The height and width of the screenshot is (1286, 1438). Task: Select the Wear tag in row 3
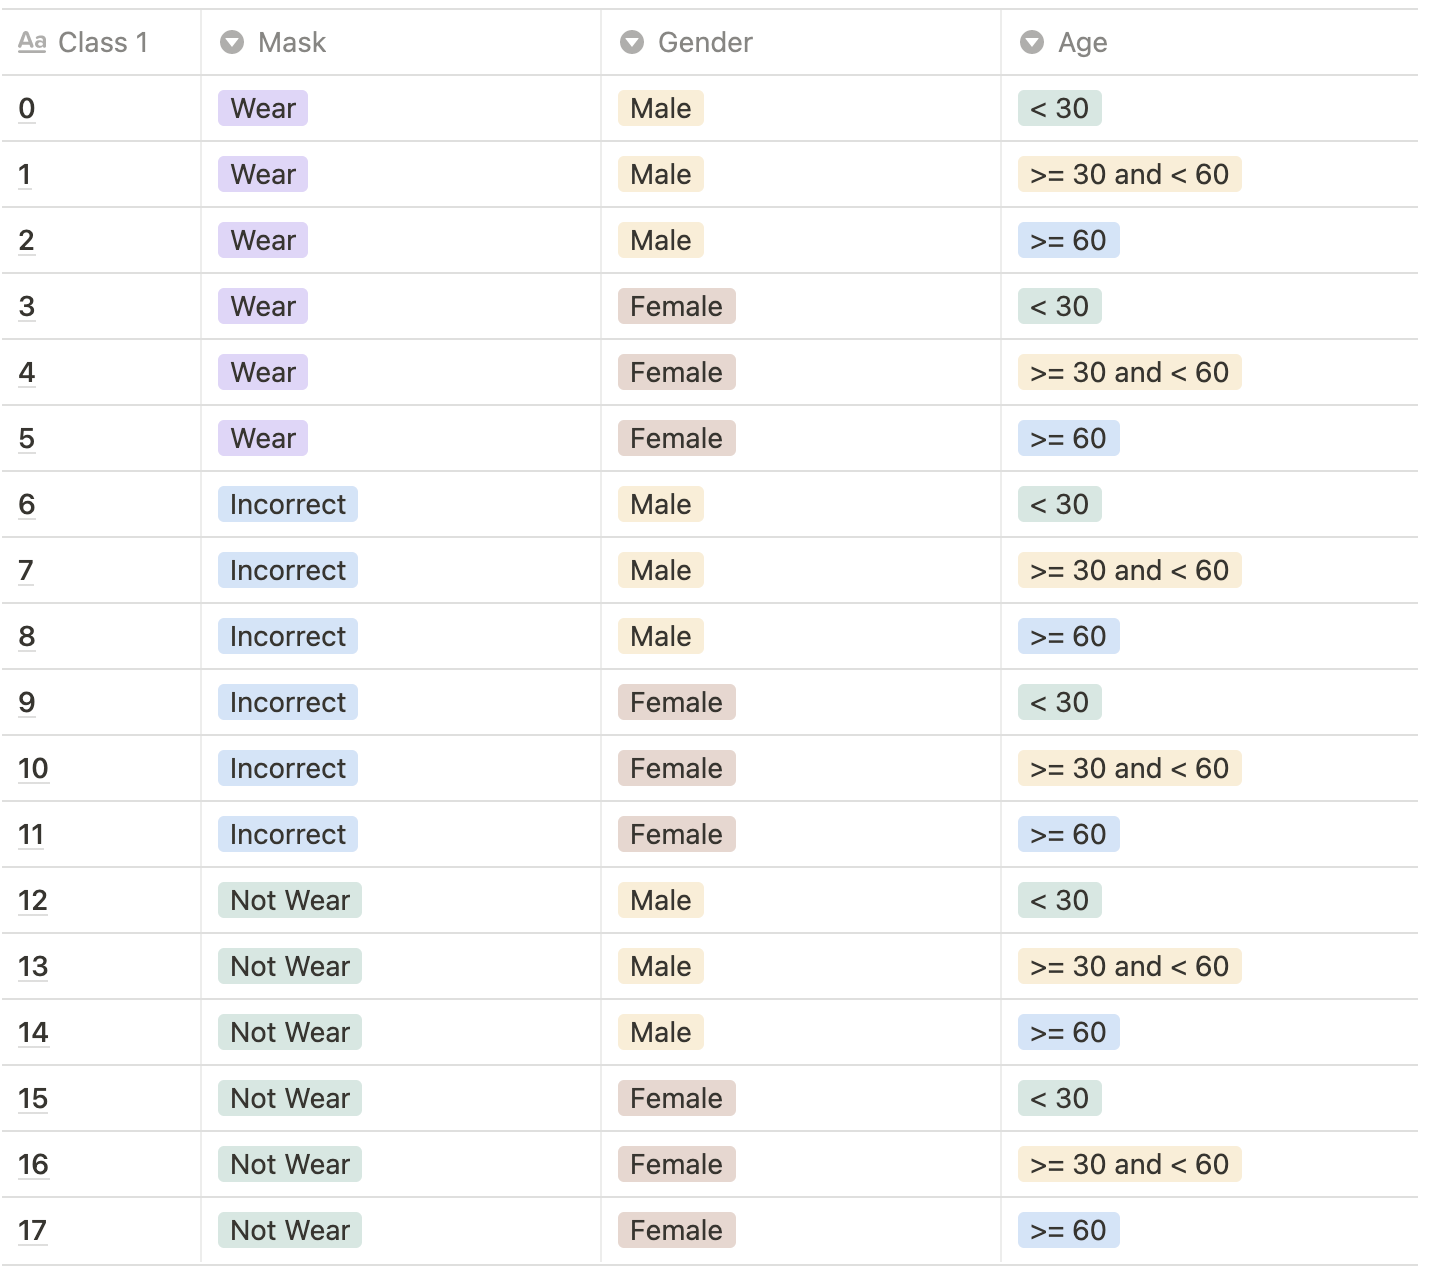(x=261, y=306)
